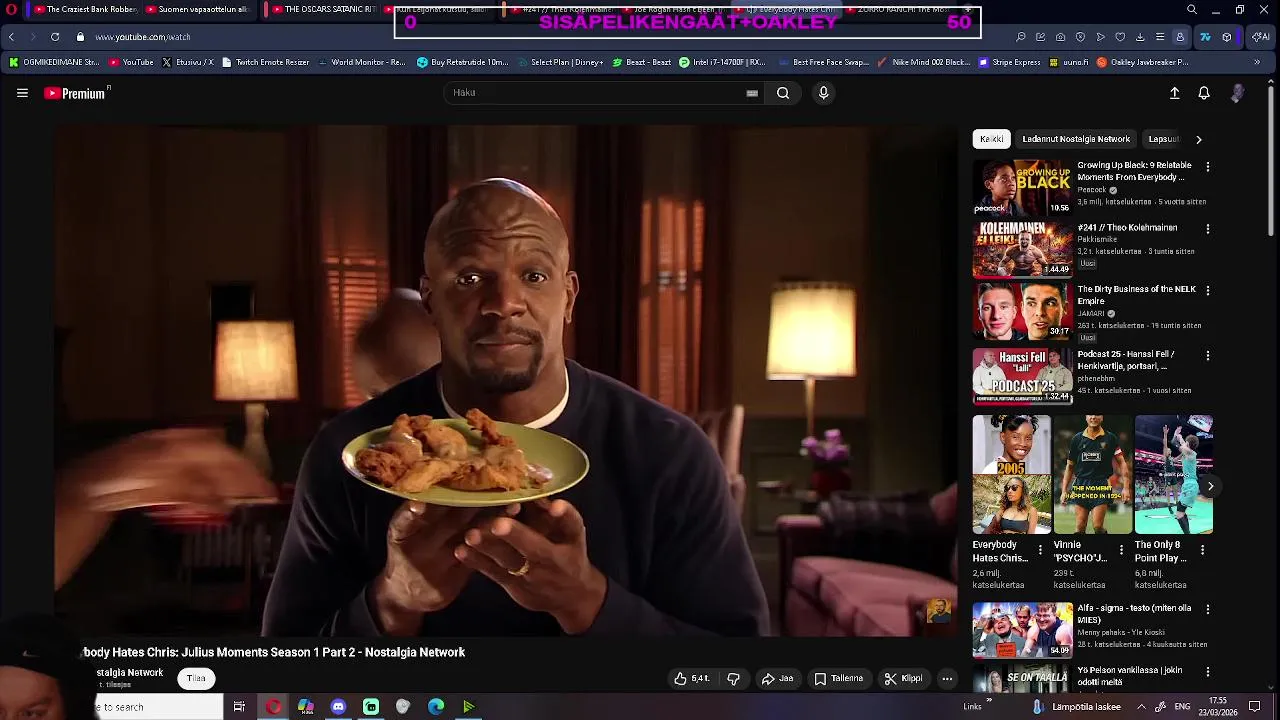Screen dimensions: 1280x720
Task: Open the Oakley Jawbreaker bookmark
Action: [x=1142, y=62]
